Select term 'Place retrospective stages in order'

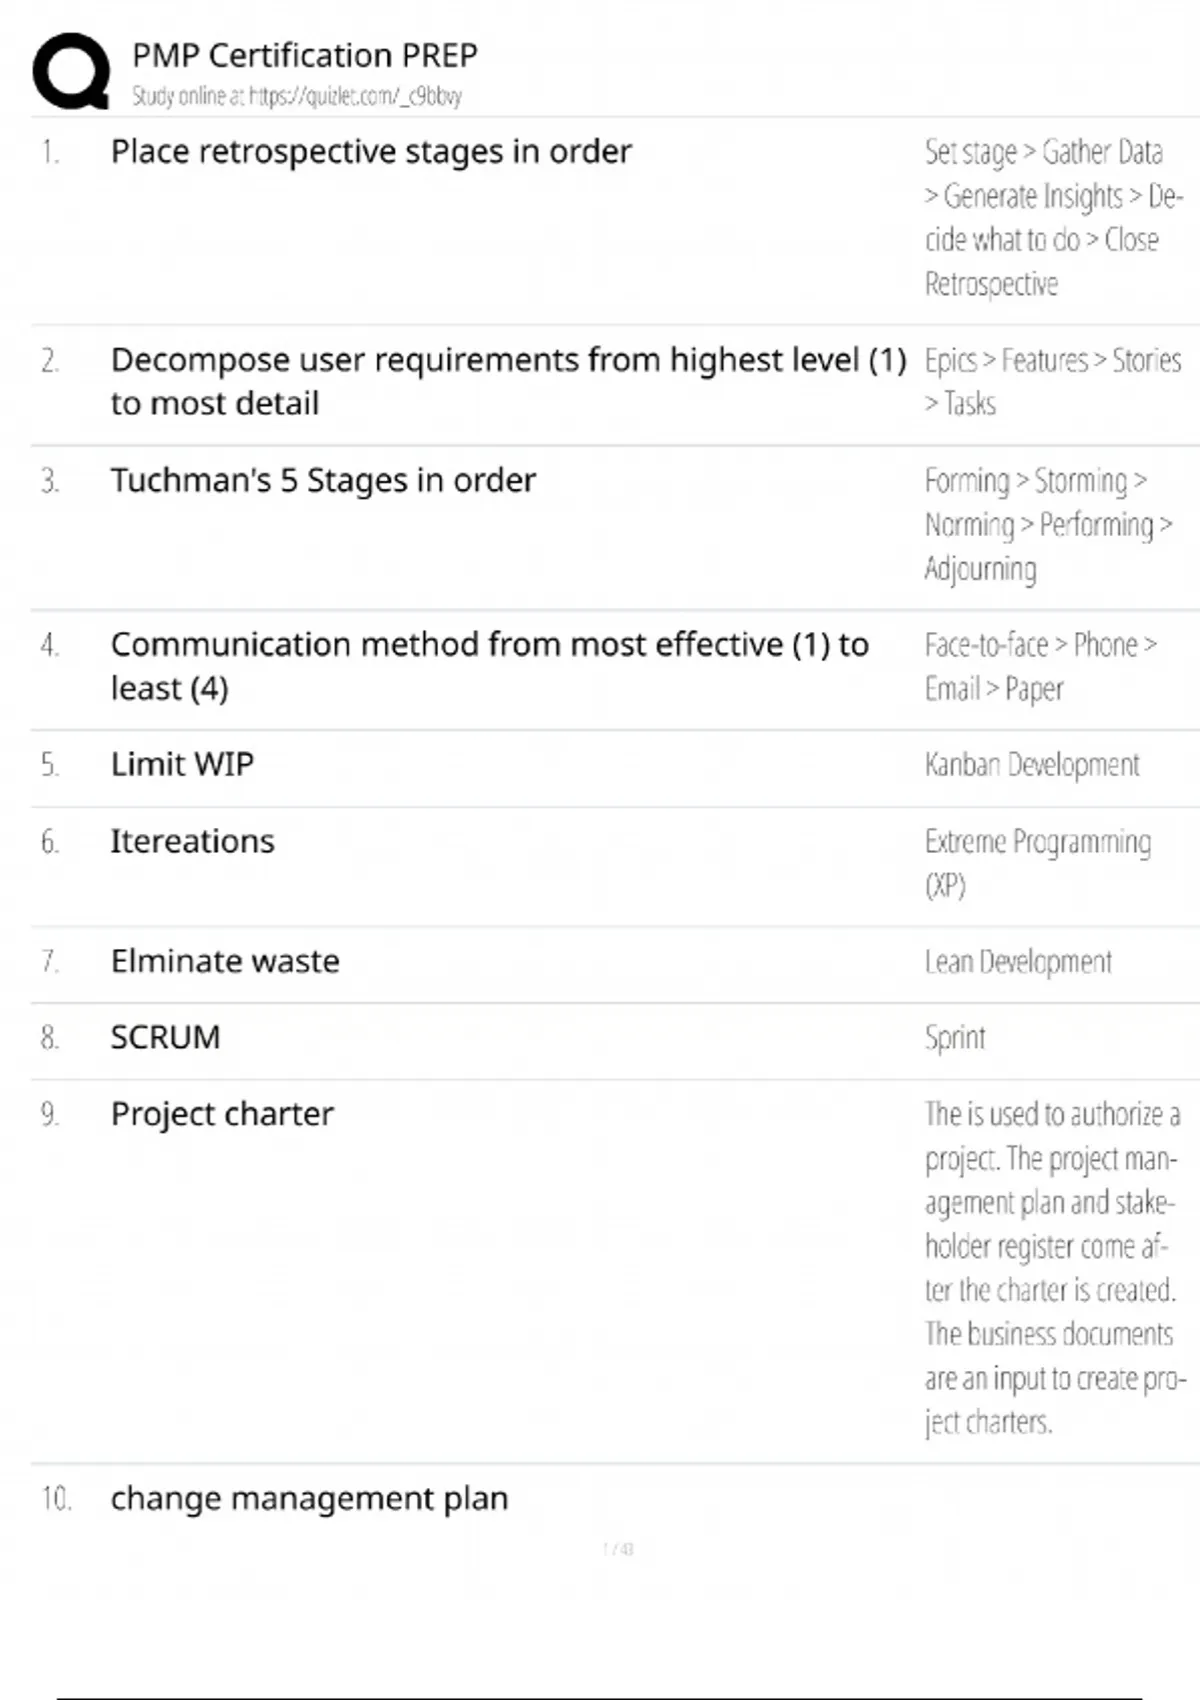click(x=371, y=152)
